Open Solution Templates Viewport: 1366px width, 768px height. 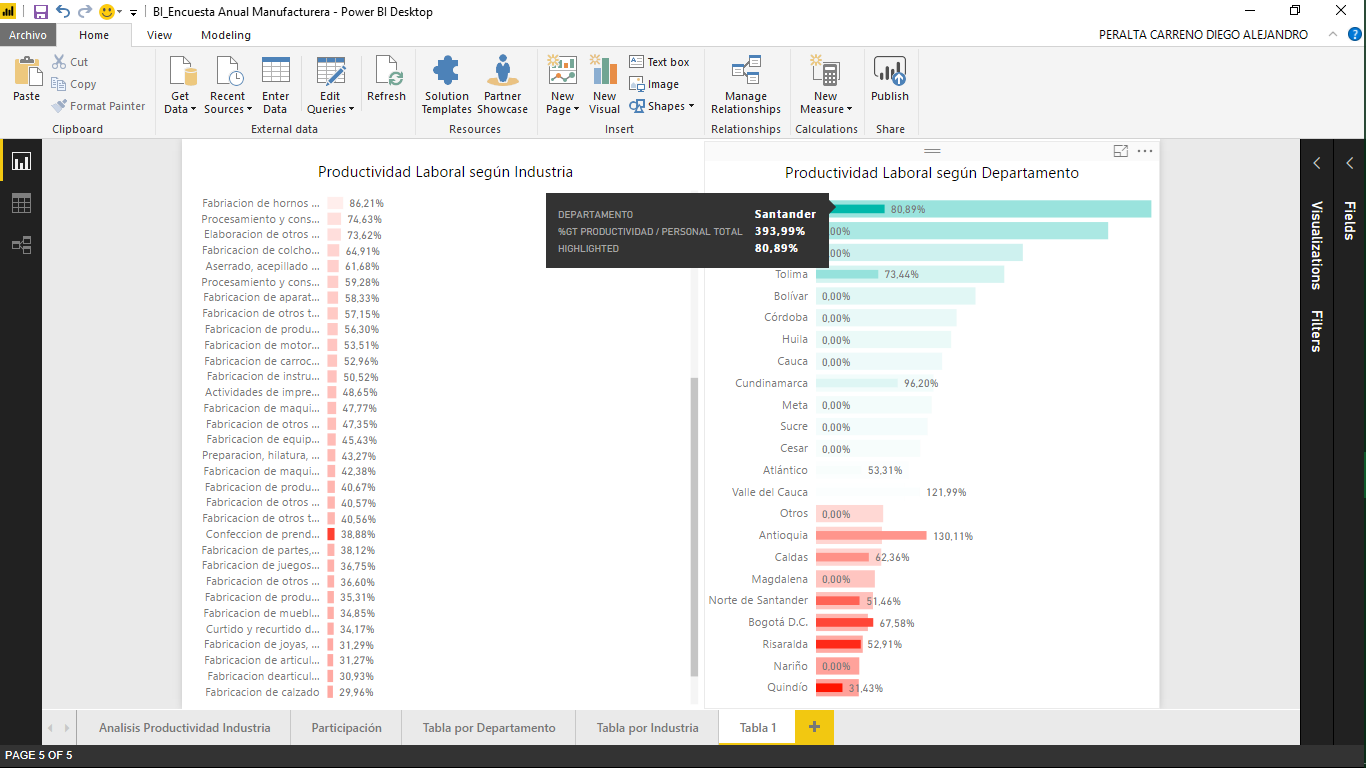pyautogui.click(x=446, y=85)
